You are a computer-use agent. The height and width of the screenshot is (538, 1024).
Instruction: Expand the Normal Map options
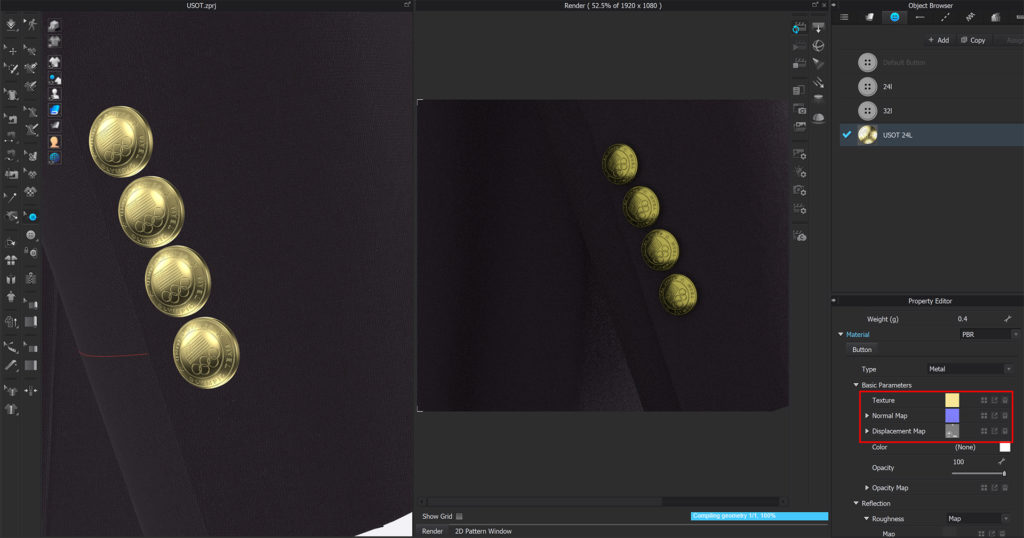[867, 416]
